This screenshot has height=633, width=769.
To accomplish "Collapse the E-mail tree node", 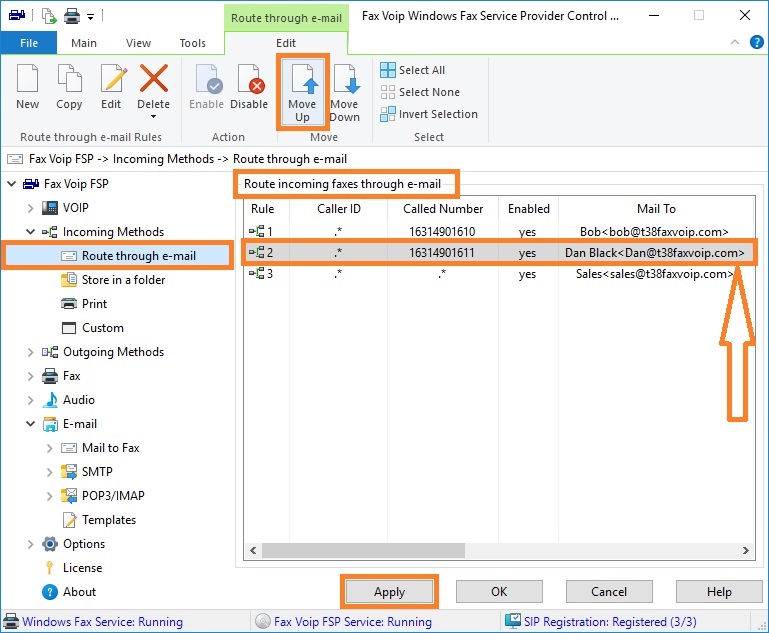I will point(30,424).
